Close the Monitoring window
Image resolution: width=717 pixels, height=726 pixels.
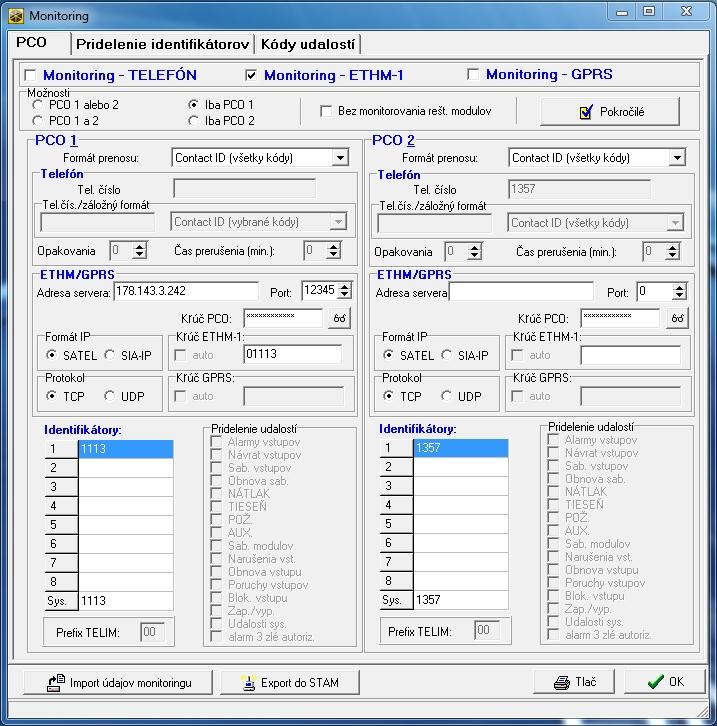[686, 12]
